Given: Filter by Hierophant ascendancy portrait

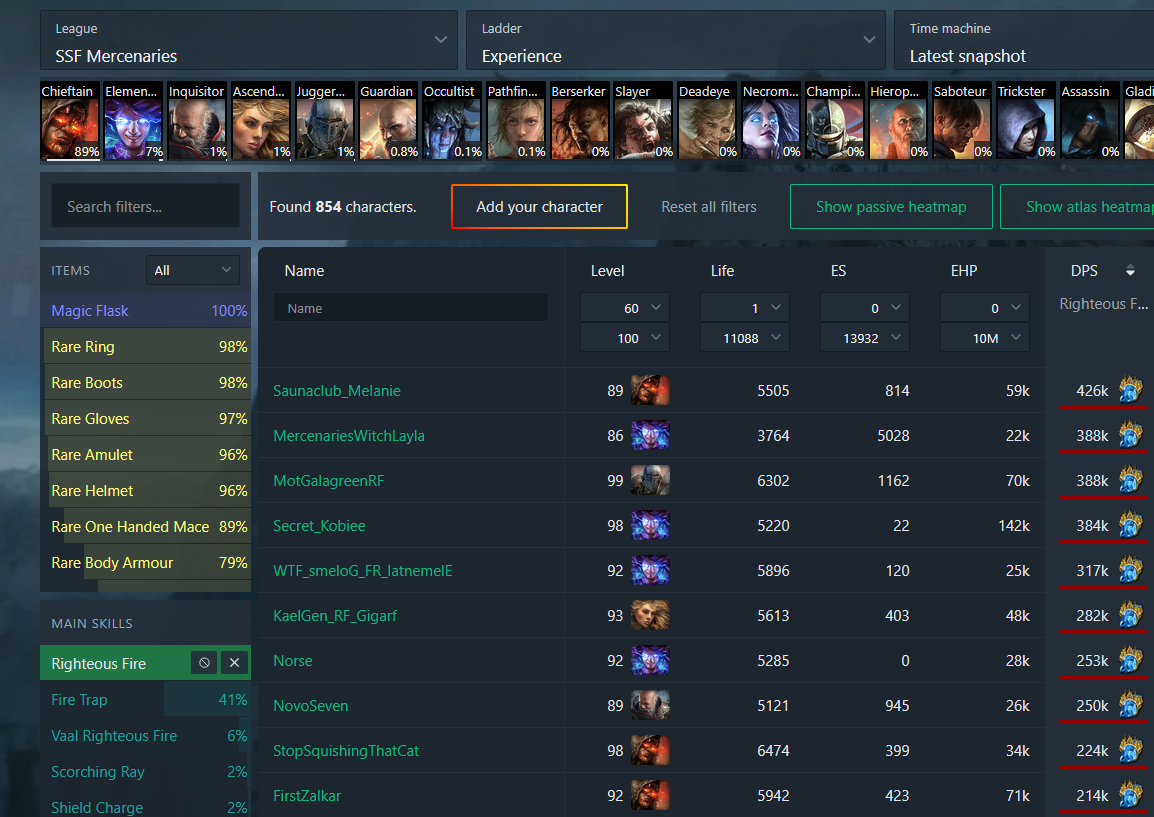Looking at the screenshot, I should [899, 121].
